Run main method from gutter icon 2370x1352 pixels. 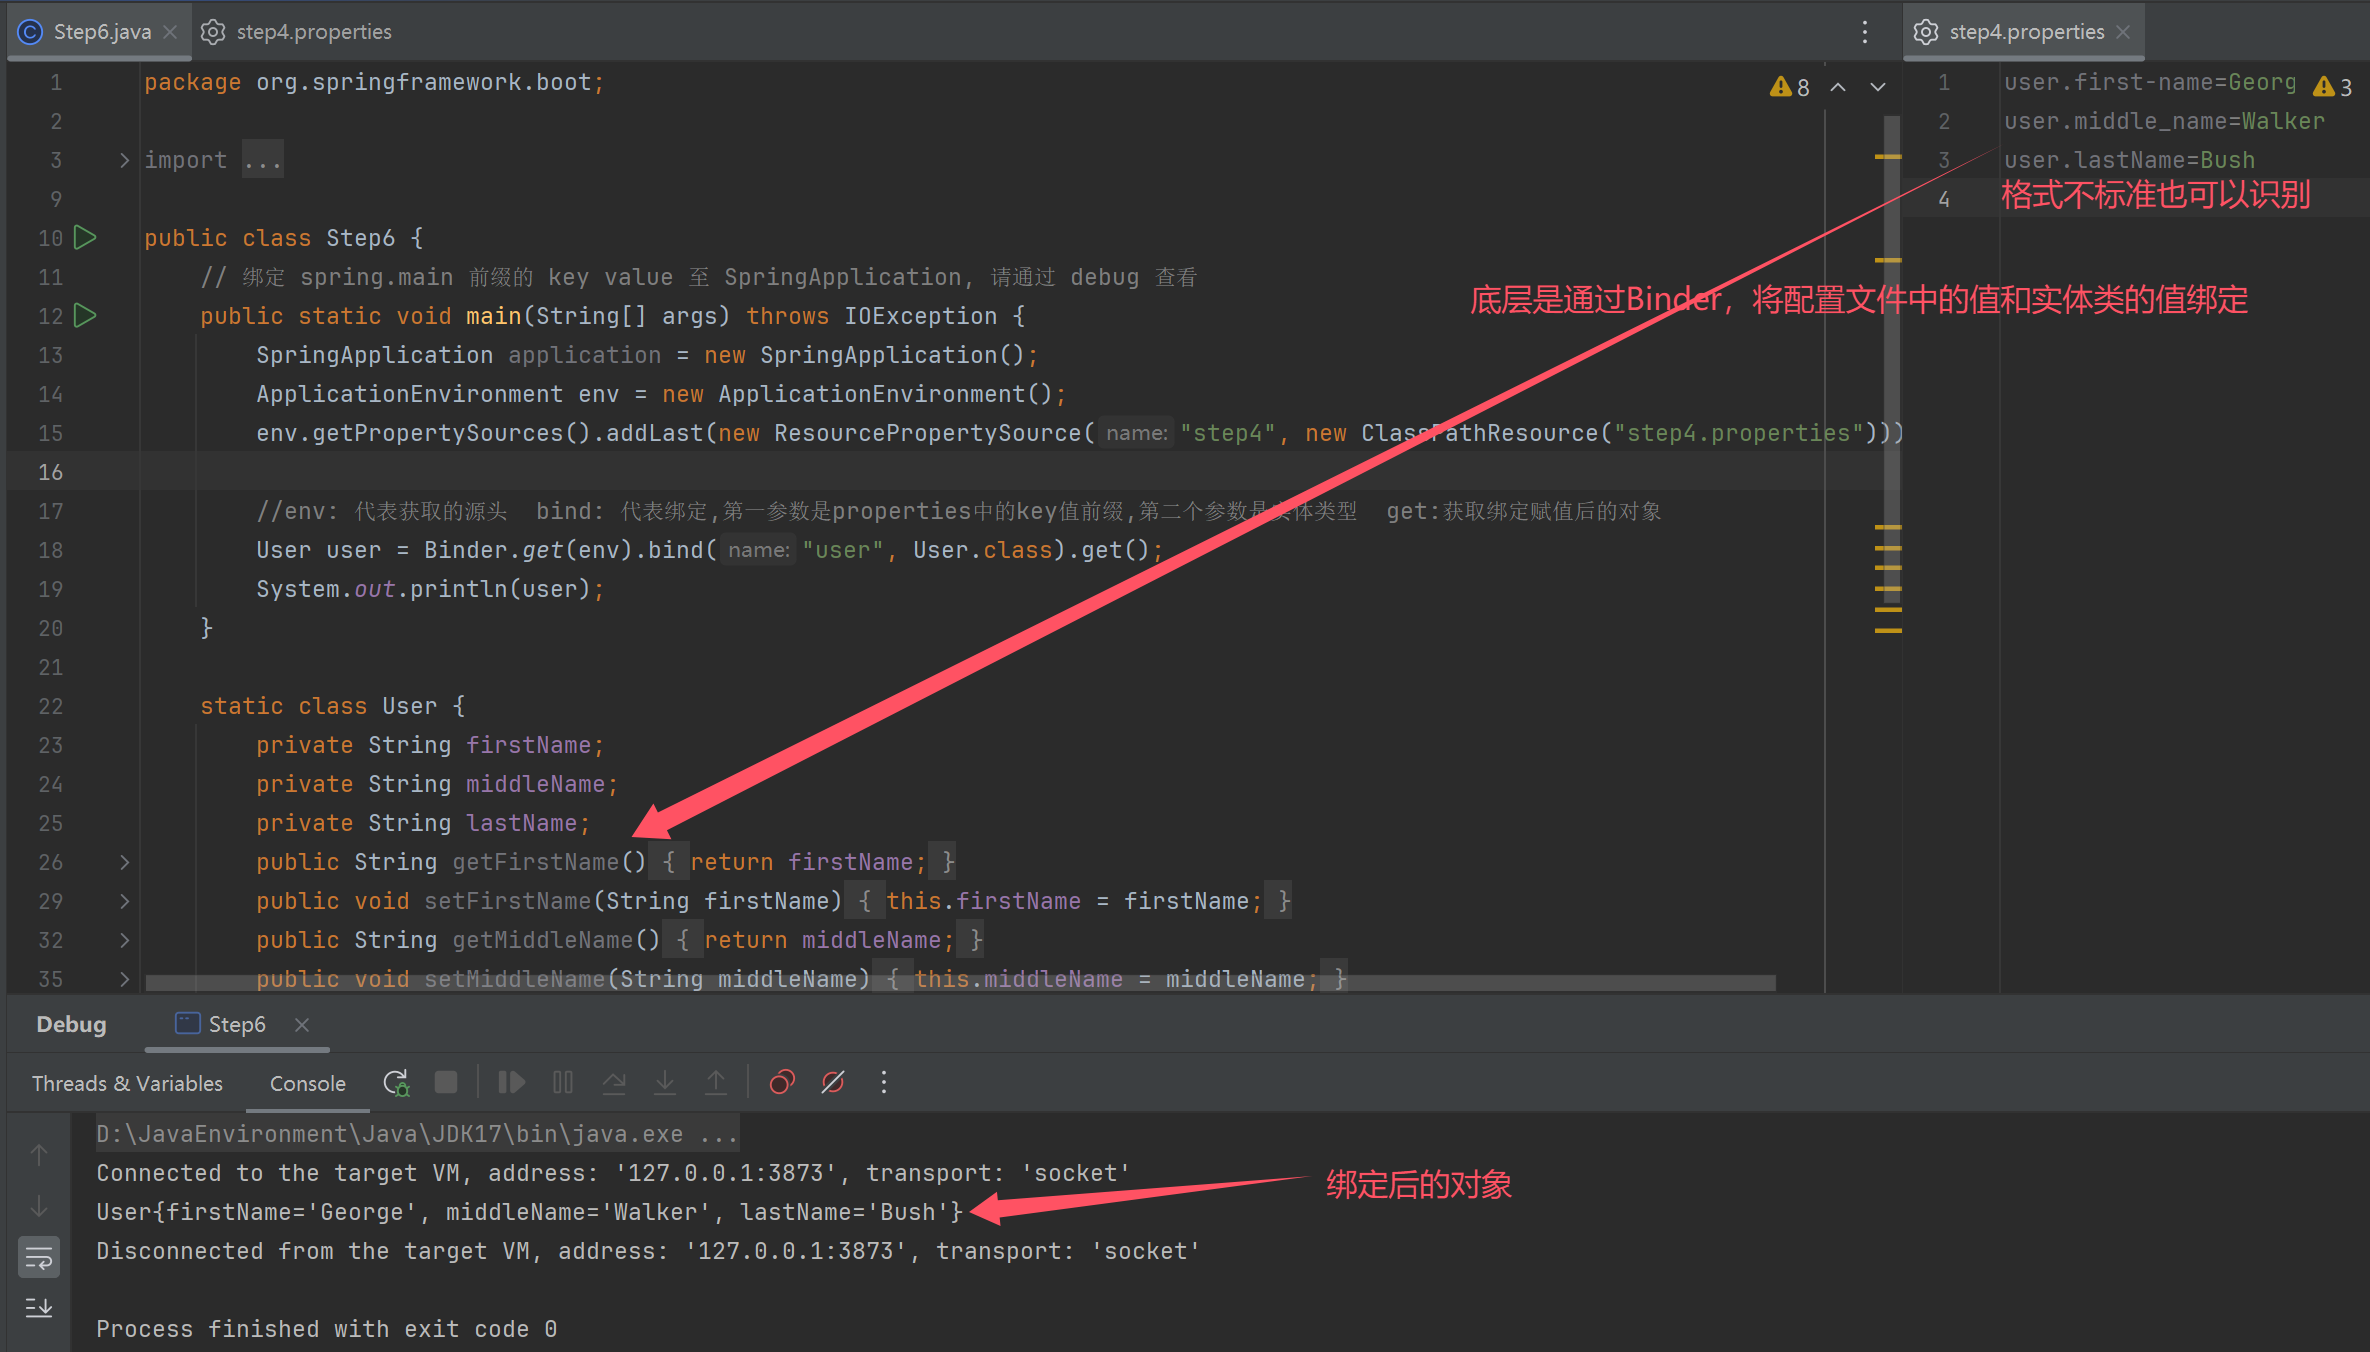(x=86, y=316)
